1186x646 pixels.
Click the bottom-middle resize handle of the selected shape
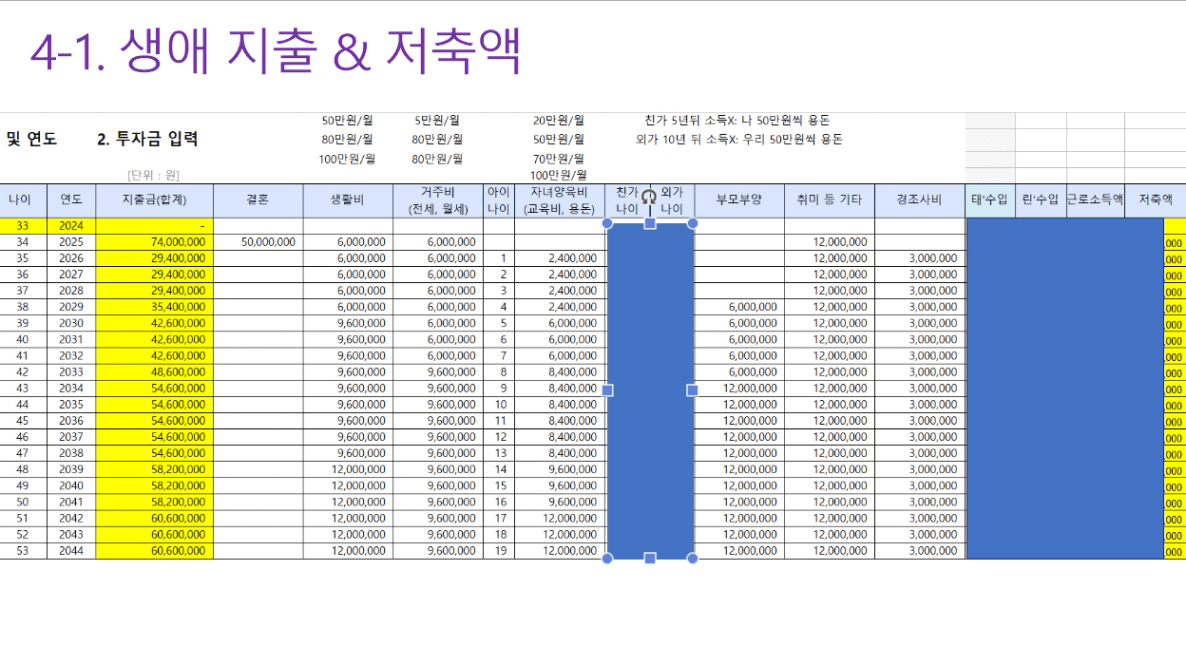point(650,558)
